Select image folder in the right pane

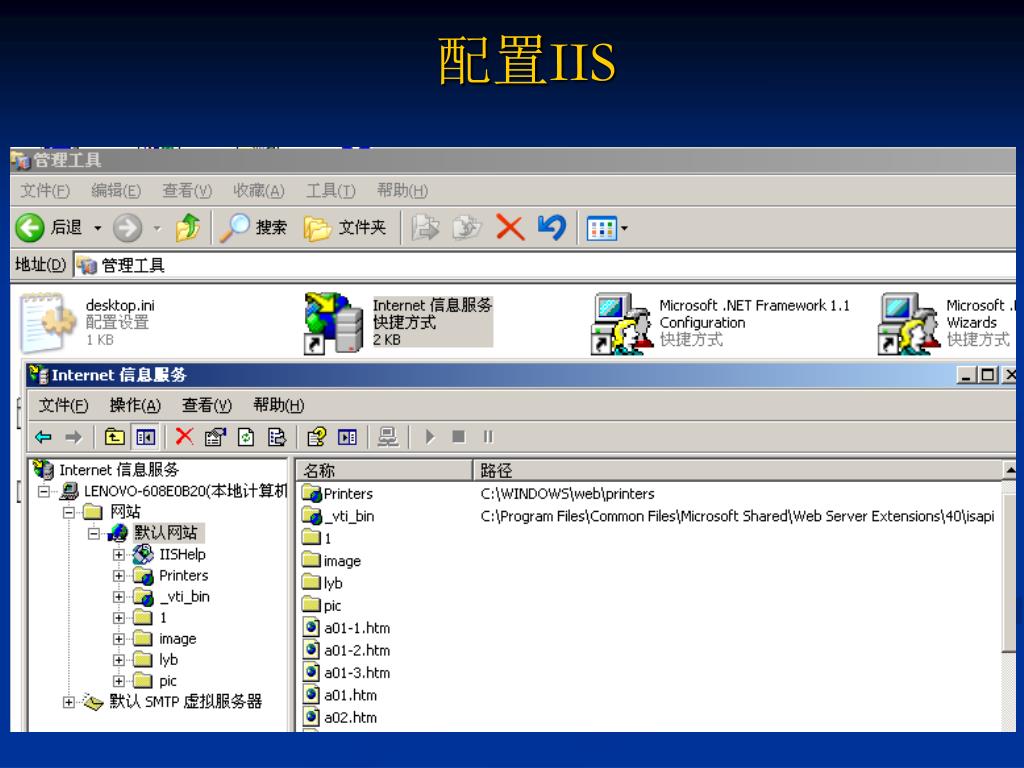click(342, 561)
